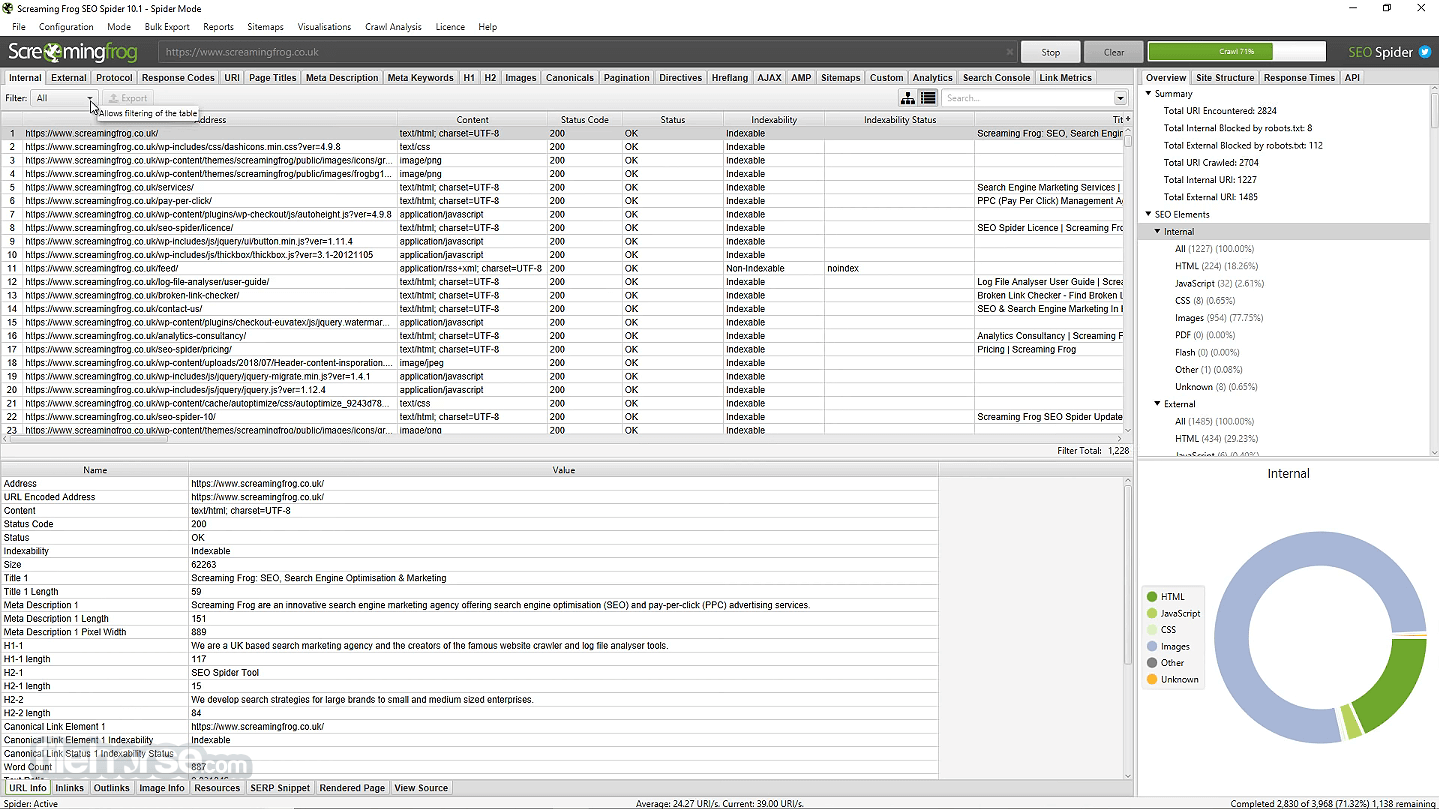Image resolution: width=1439 pixels, height=809 pixels.
Task: Stop the crawl
Action: point(1051,52)
